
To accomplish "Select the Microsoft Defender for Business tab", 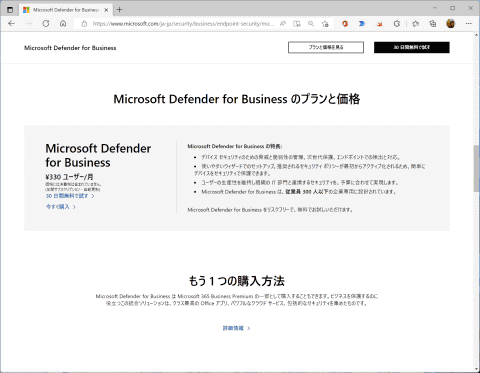I will [65, 10].
